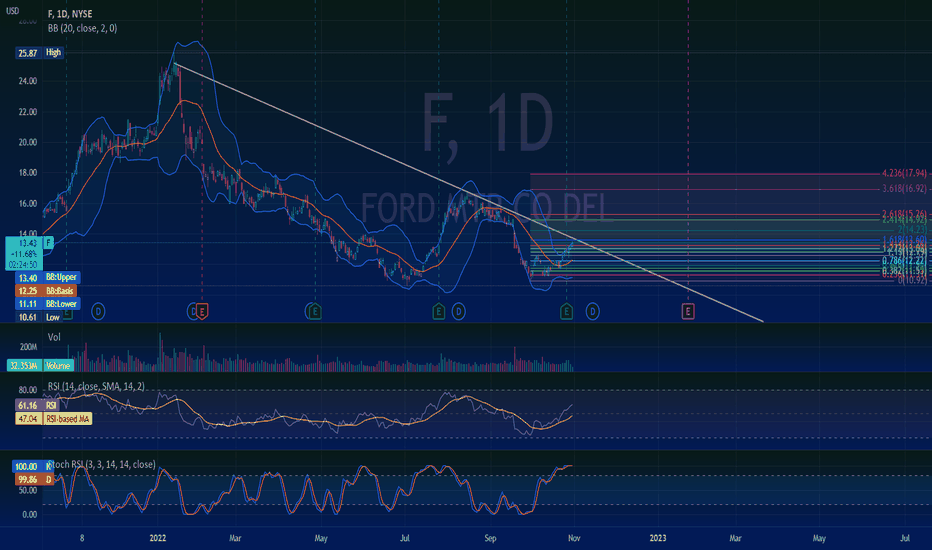Select the BB:Upper 13.40 label
Viewport: 932px width, 550px height.
pos(48,278)
